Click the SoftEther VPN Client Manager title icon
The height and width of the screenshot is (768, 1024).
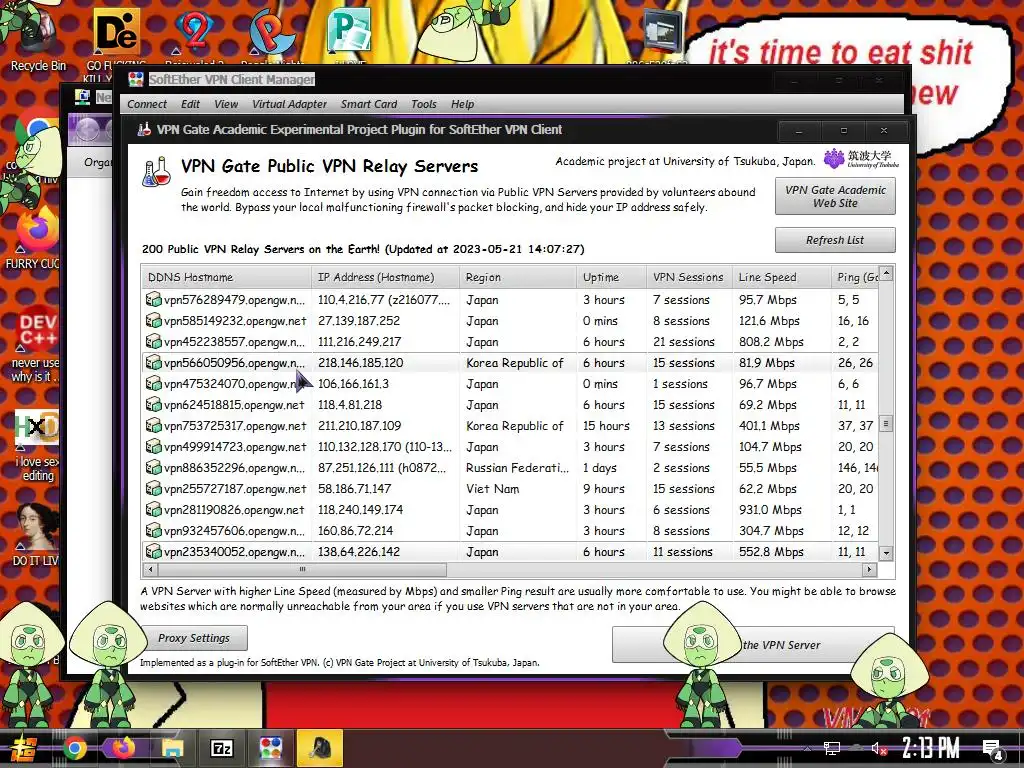[x=136, y=79]
